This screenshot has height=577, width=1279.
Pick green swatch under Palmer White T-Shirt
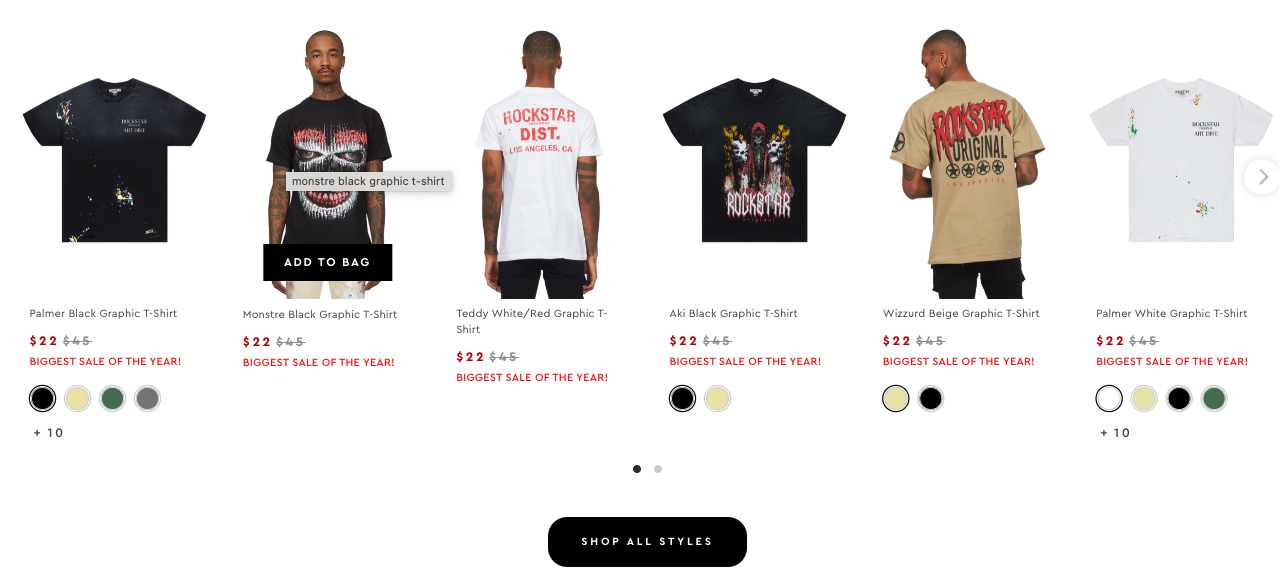1214,399
